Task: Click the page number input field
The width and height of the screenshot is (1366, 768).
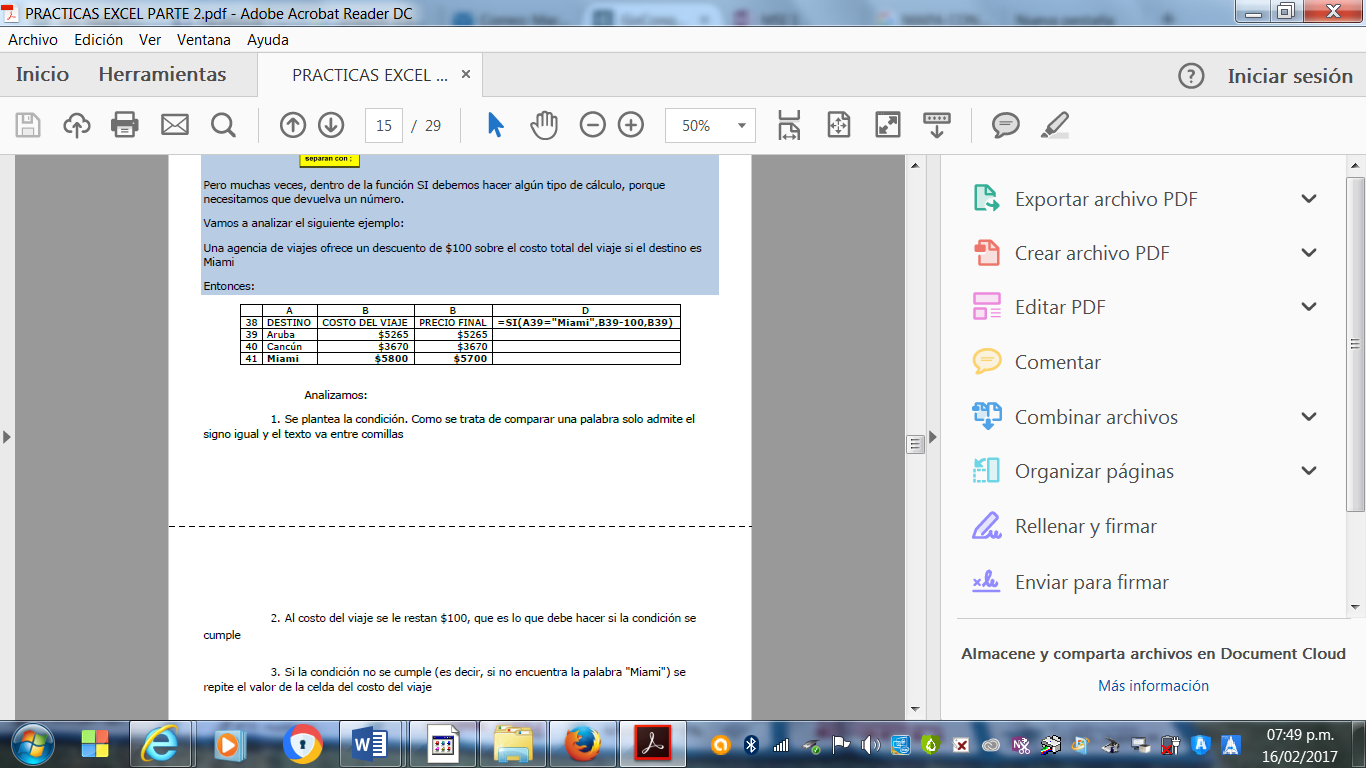Action: tap(384, 126)
